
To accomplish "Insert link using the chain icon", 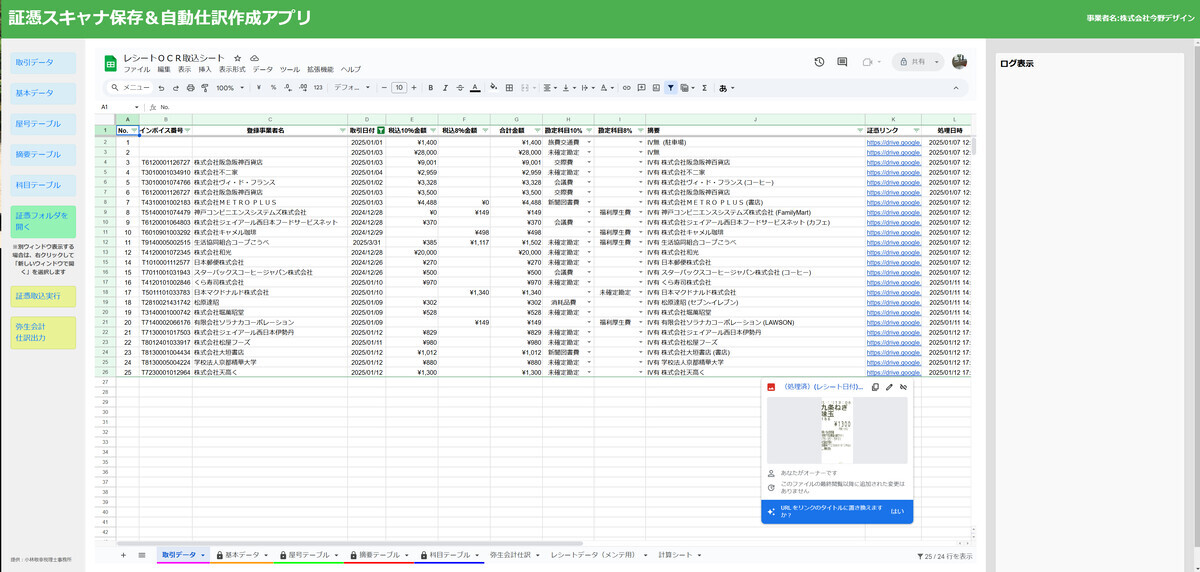I will click(626, 88).
